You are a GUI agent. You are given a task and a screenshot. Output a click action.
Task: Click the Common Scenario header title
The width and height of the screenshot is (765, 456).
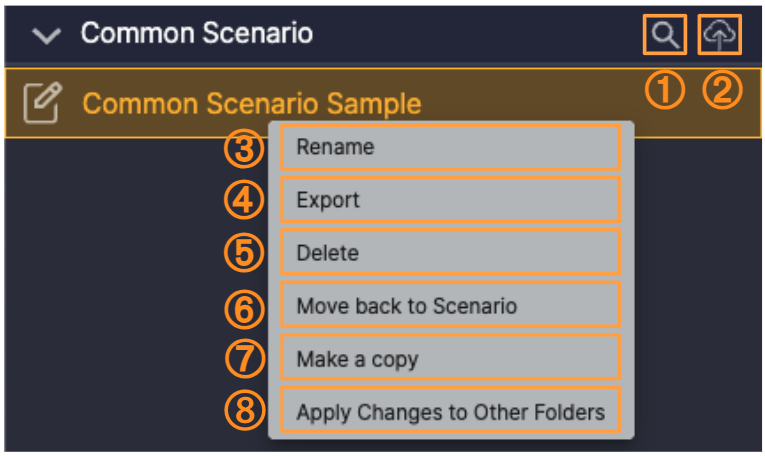[x=196, y=34]
